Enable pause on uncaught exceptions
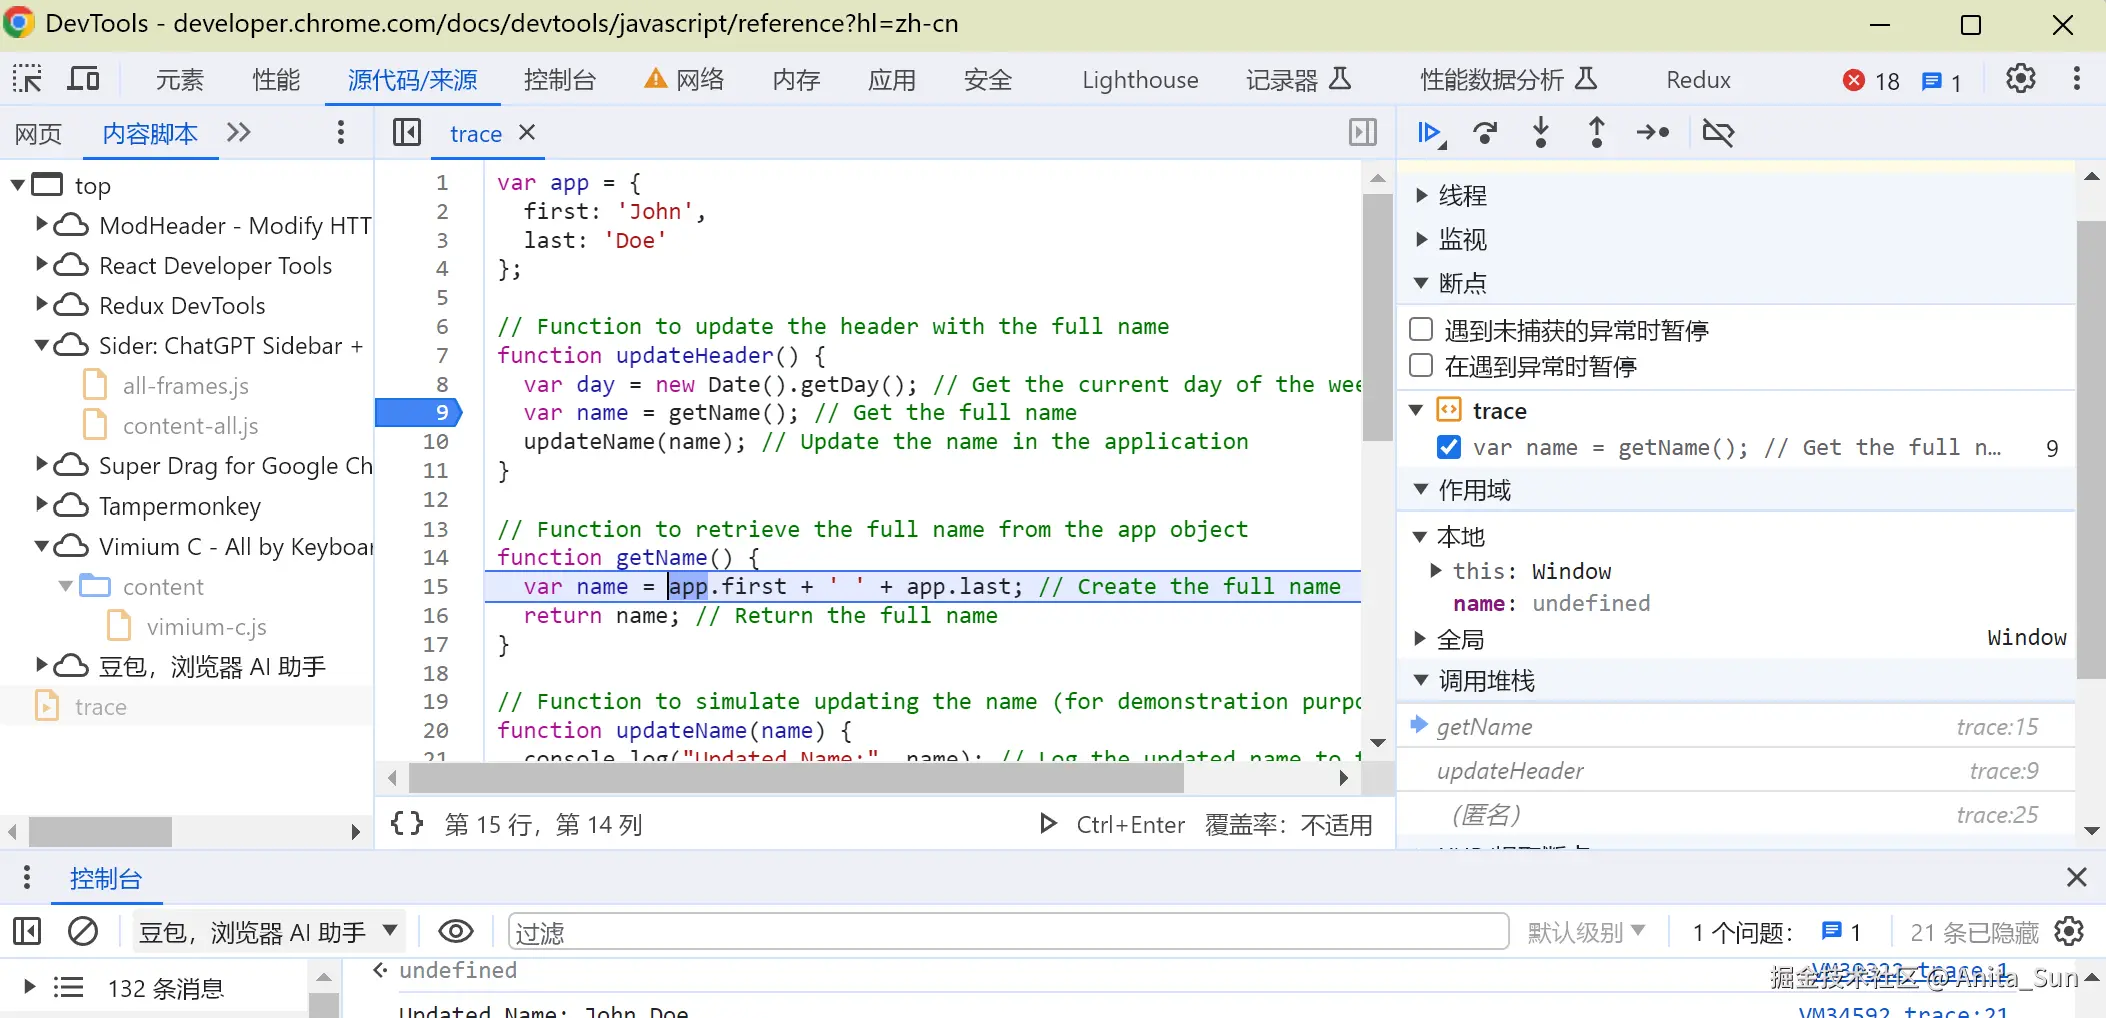Viewport: 2106px width, 1018px height. click(x=1421, y=330)
